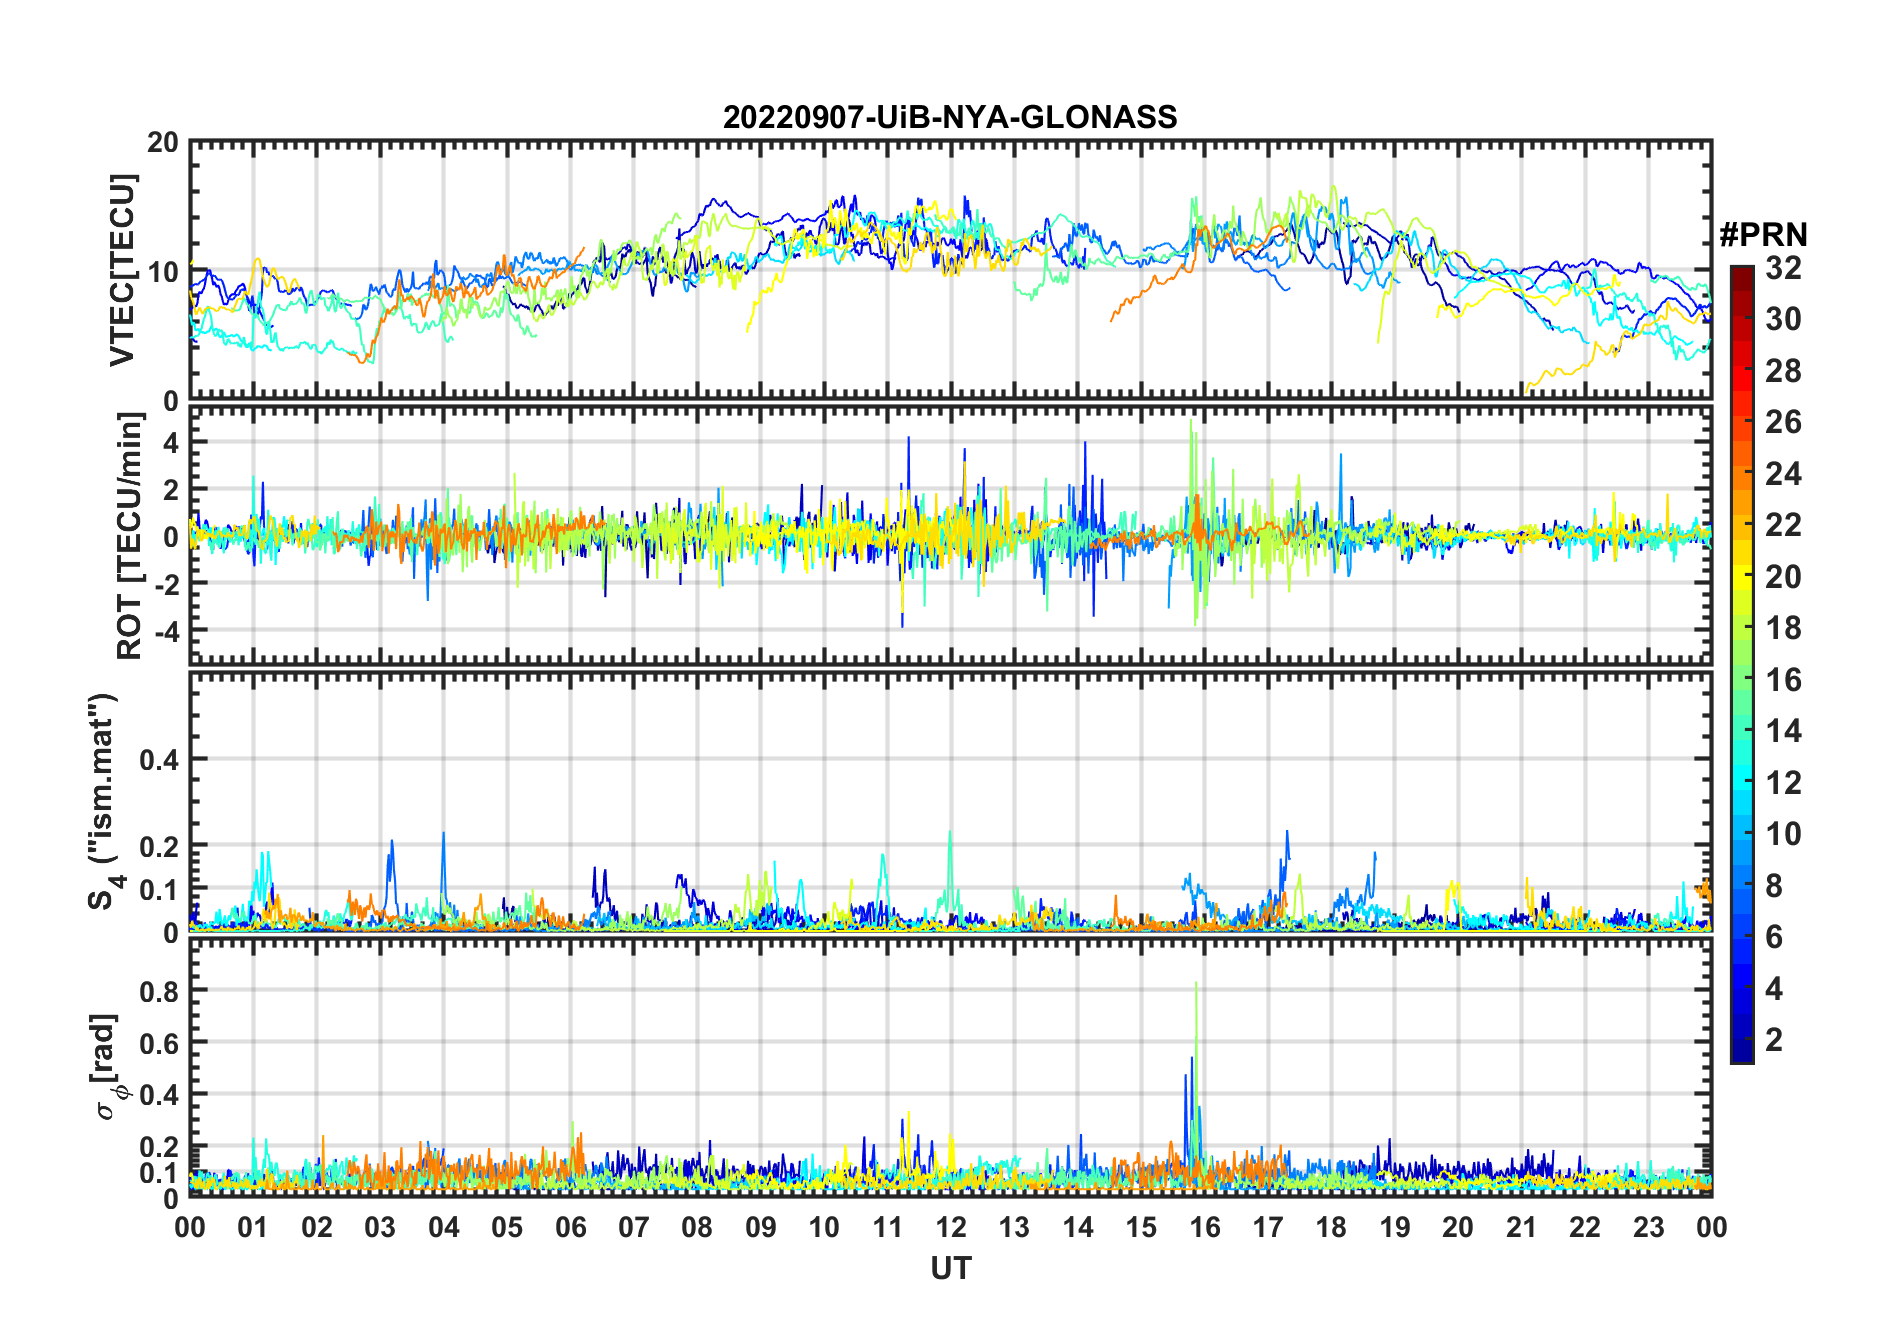Click the #PRN colorbar title
This screenshot has width=1902, height=1330.
pos(1763,235)
